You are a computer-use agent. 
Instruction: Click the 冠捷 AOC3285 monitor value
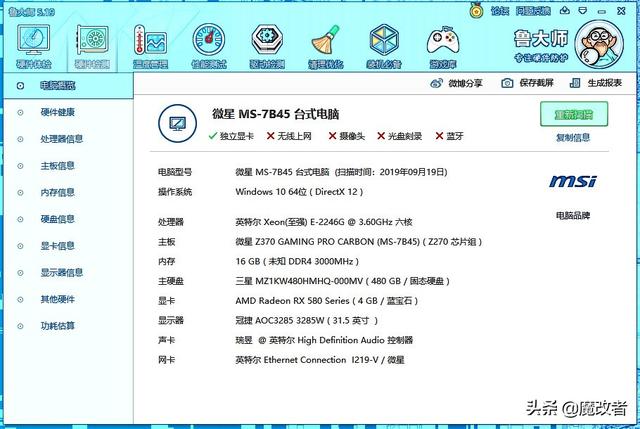pyautogui.click(x=307, y=320)
